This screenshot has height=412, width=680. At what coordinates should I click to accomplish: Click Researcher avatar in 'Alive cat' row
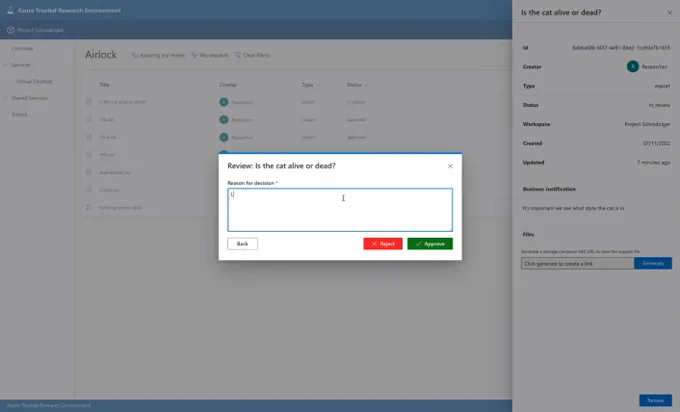pos(224,137)
